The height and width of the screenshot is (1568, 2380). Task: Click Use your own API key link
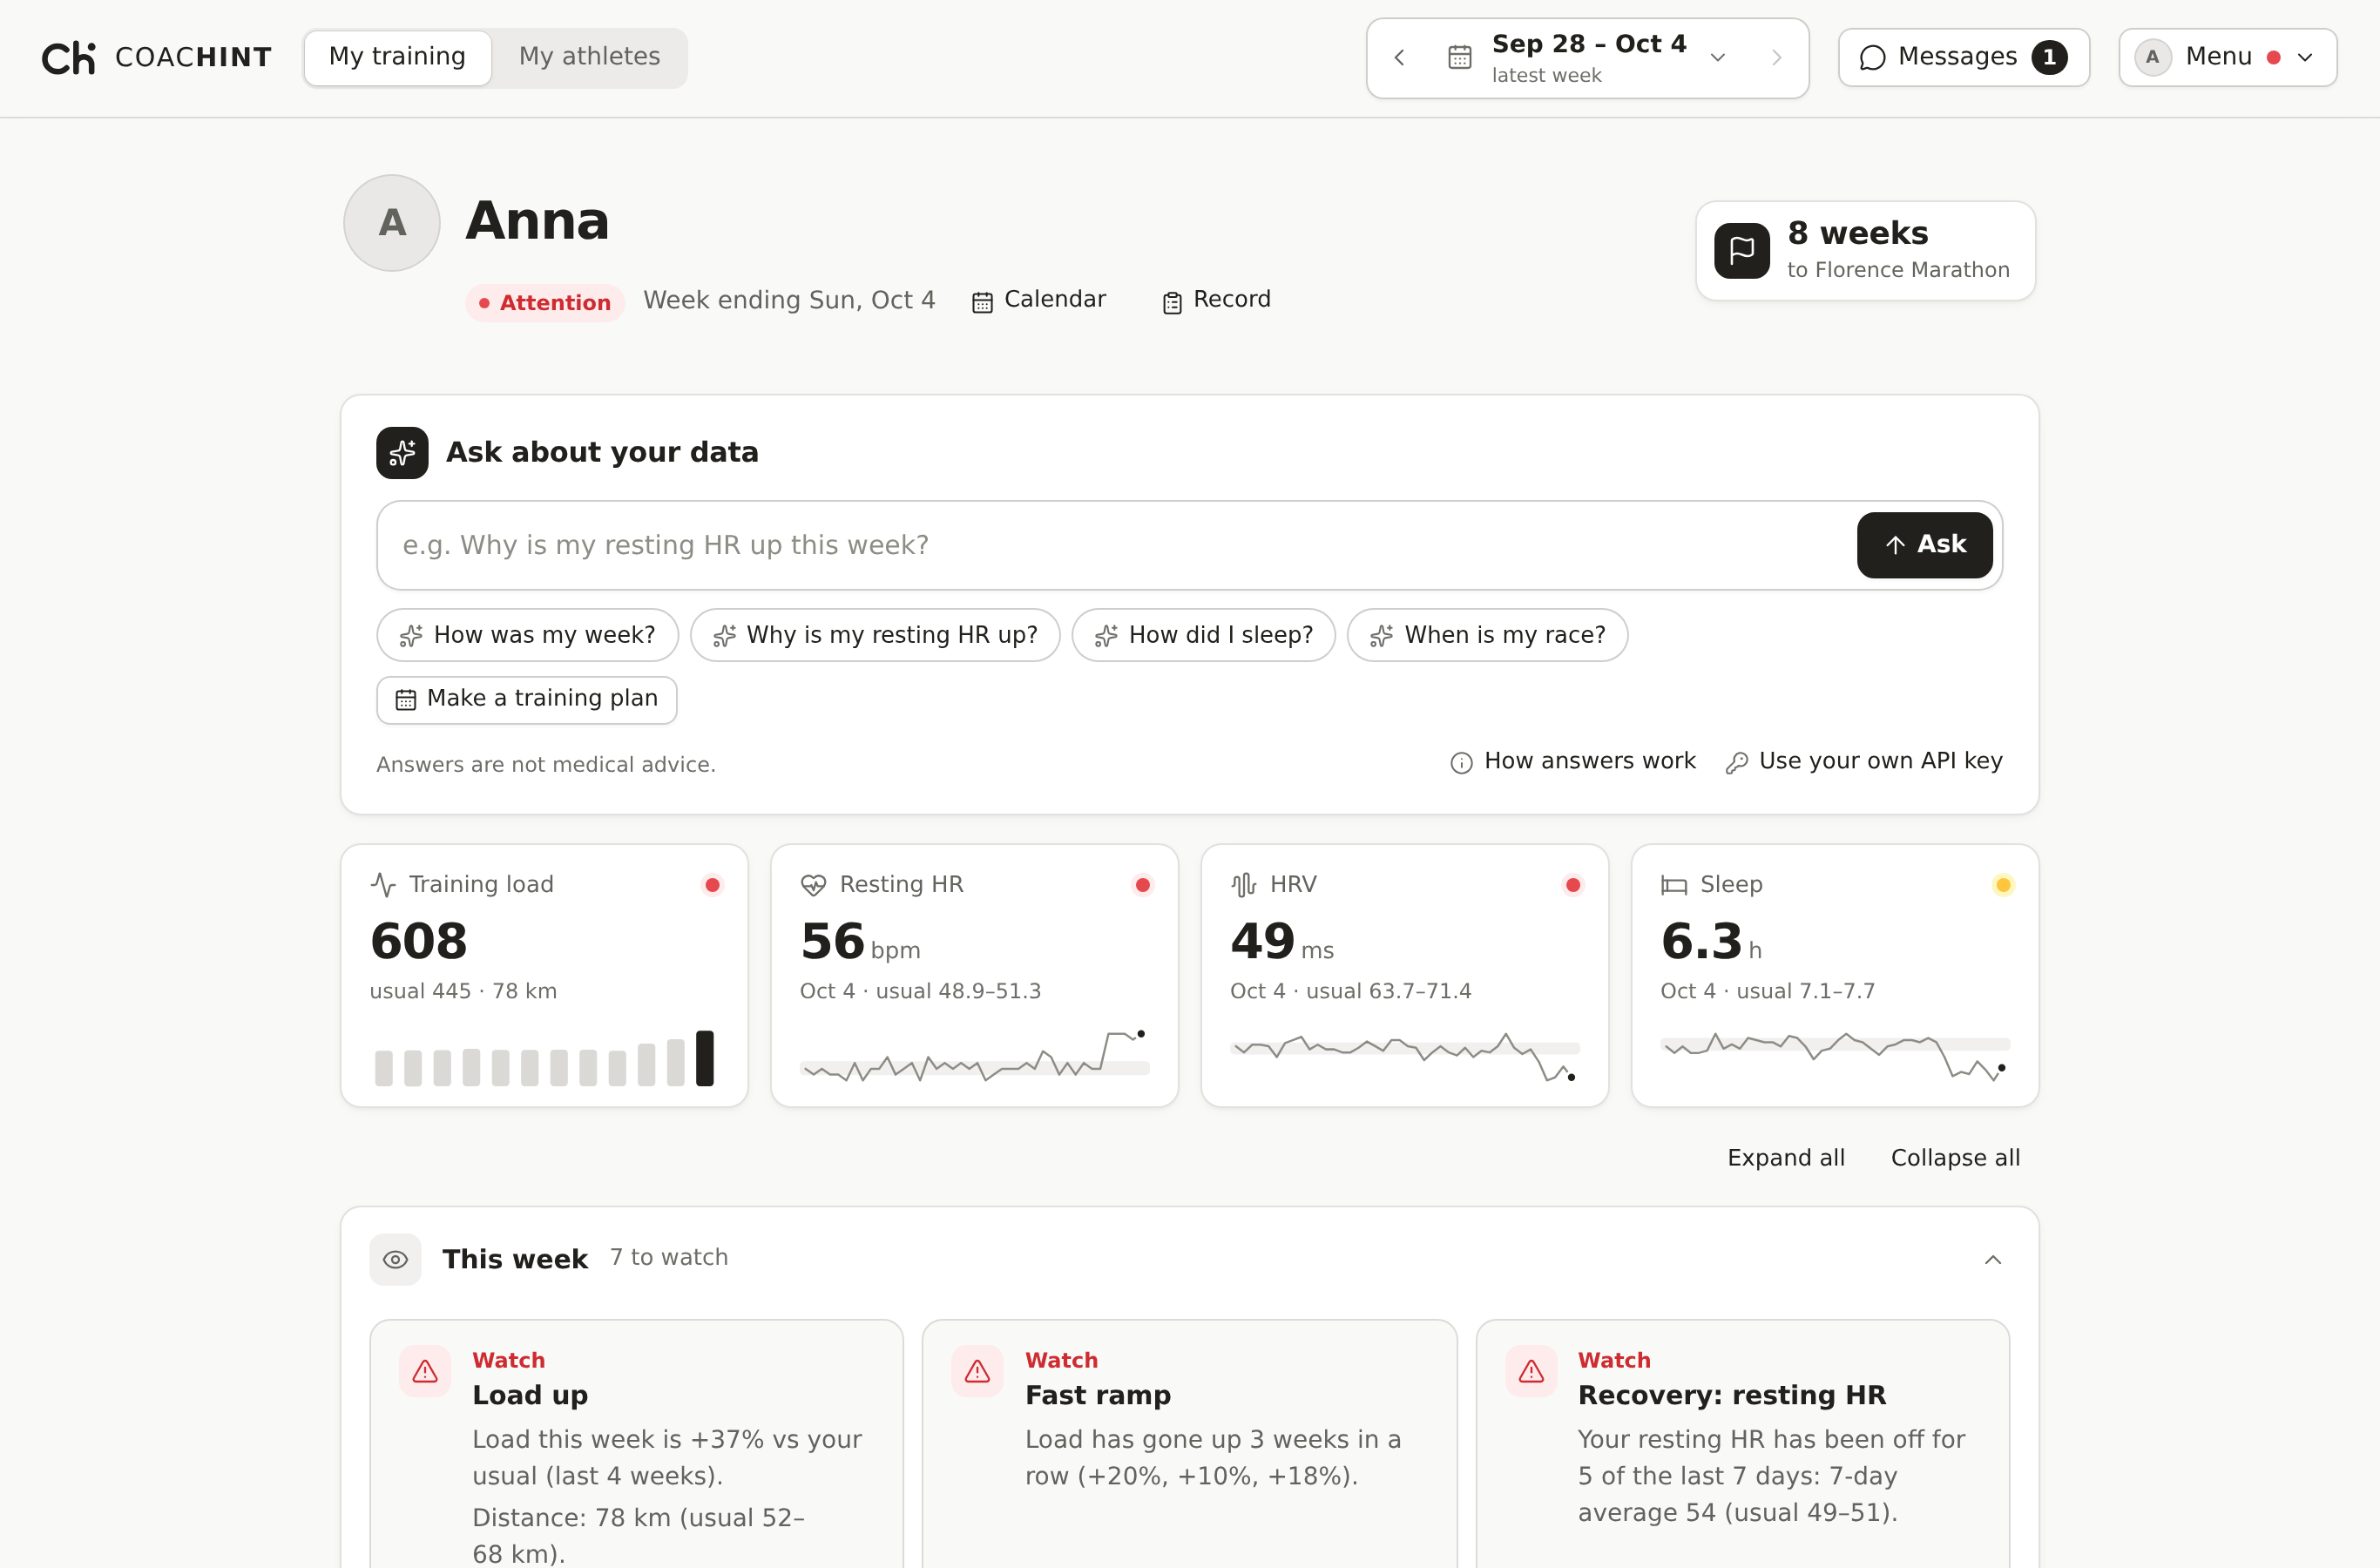(x=1863, y=762)
